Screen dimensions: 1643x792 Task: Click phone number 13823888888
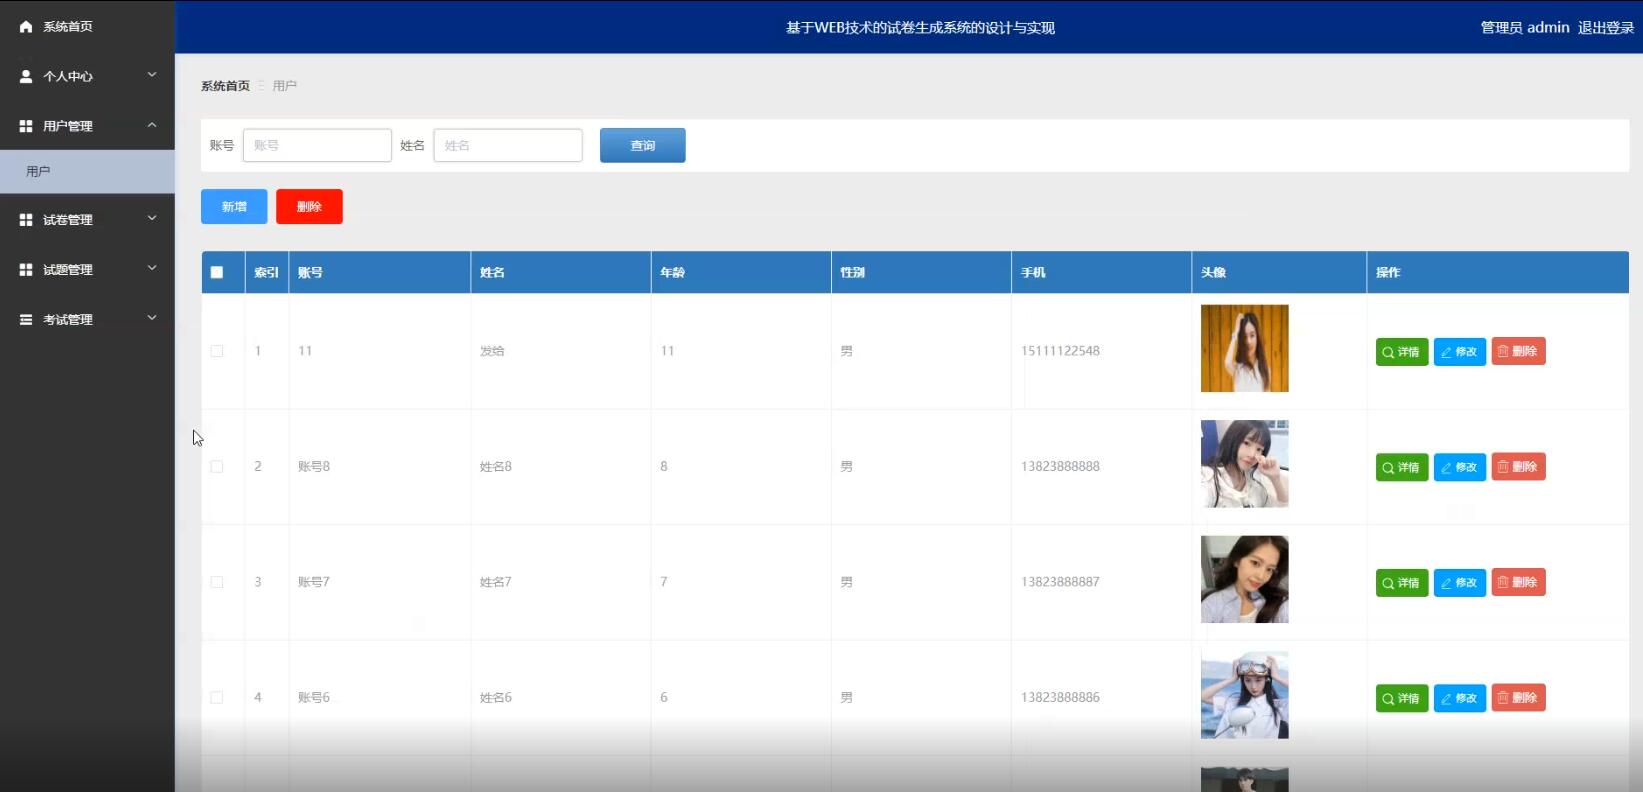1060,467
